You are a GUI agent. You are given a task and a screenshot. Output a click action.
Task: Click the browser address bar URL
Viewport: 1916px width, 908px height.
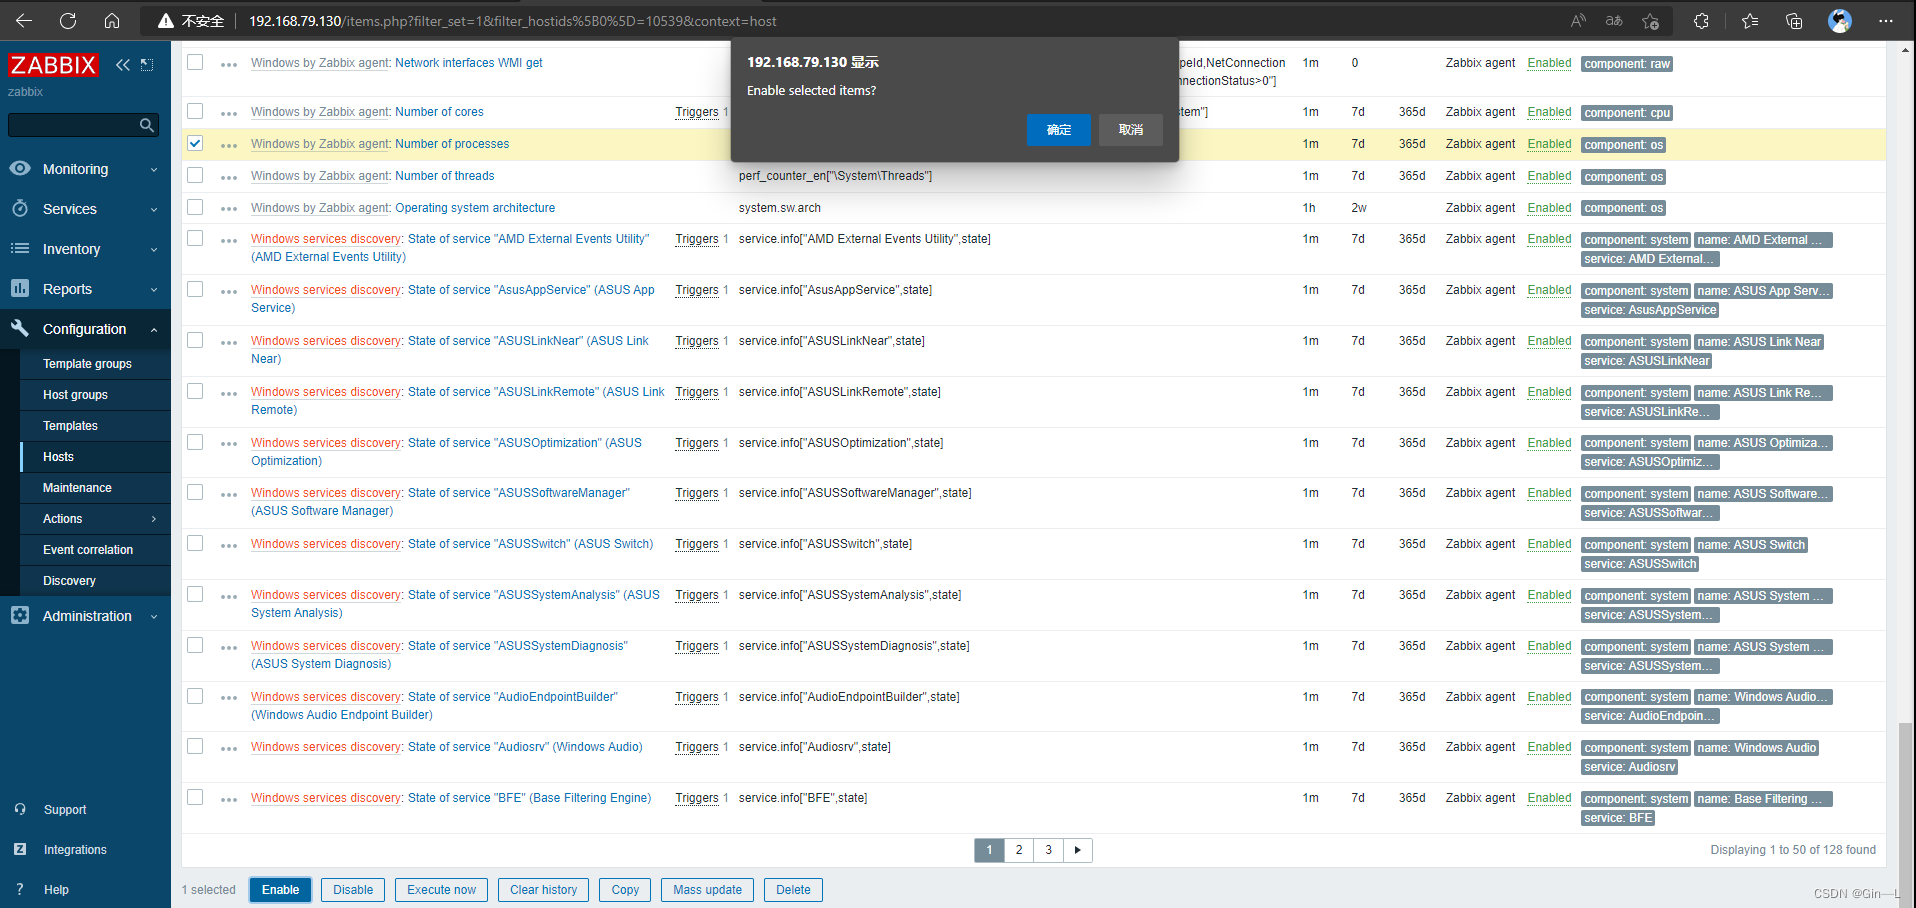[512, 21]
